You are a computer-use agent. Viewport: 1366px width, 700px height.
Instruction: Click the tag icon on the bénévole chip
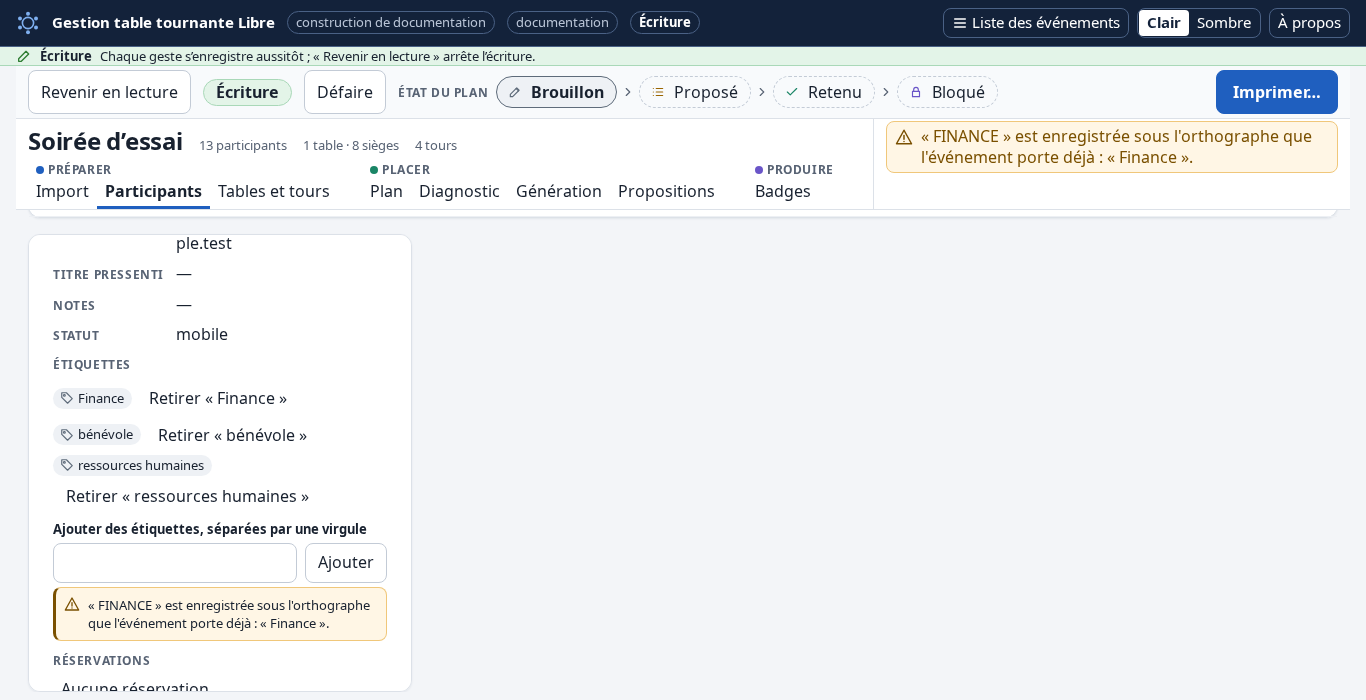[x=67, y=435]
